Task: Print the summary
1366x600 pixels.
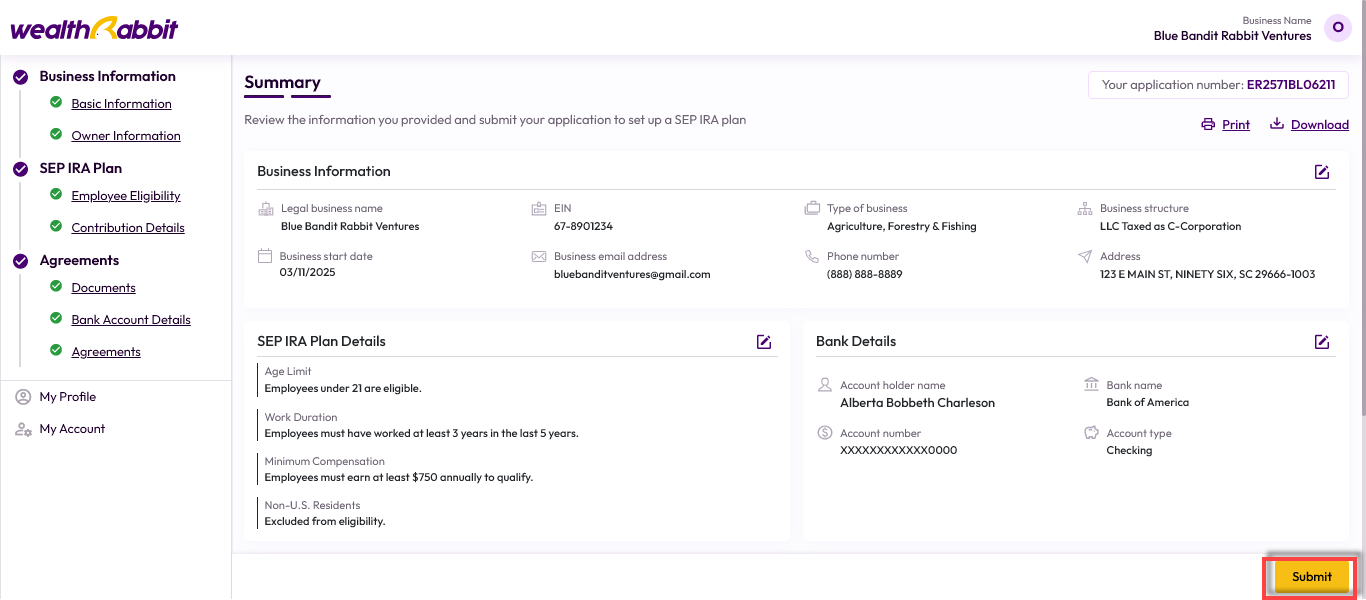Action: pyautogui.click(x=1236, y=125)
